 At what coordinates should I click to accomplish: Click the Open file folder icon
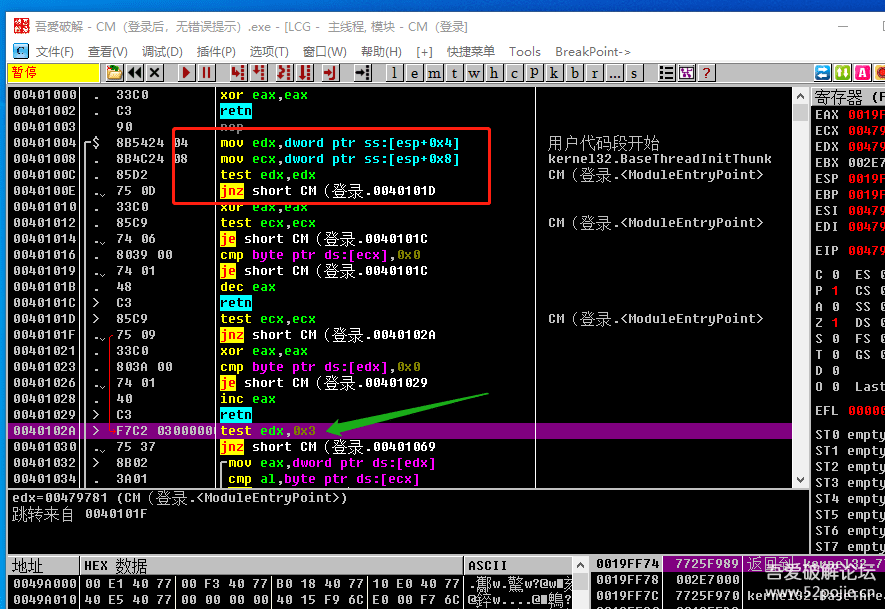(115, 73)
